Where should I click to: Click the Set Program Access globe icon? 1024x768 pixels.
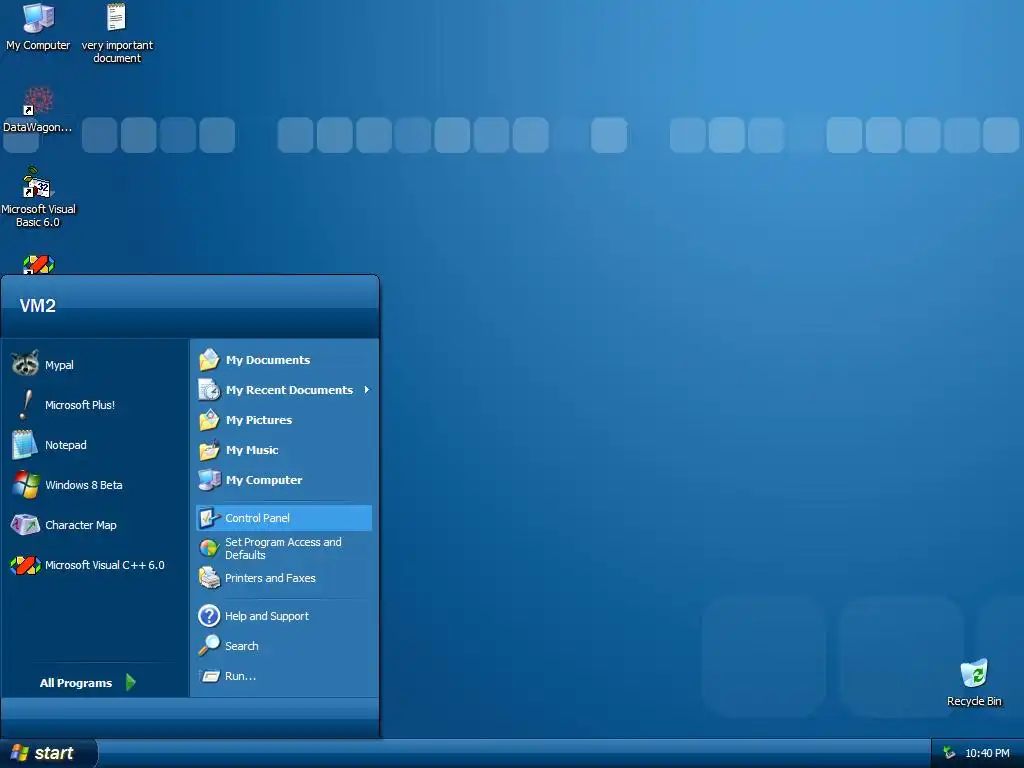(x=208, y=548)
